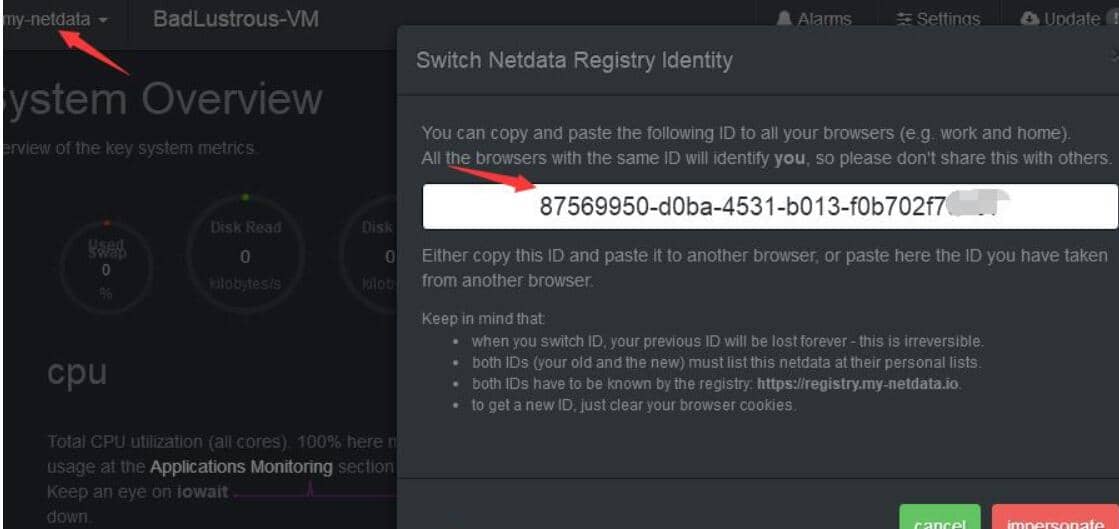Image resolution: width=1119 pixels, height=529 pixels.
Task: Open the Settings menu item text
Action: point(948,19)
